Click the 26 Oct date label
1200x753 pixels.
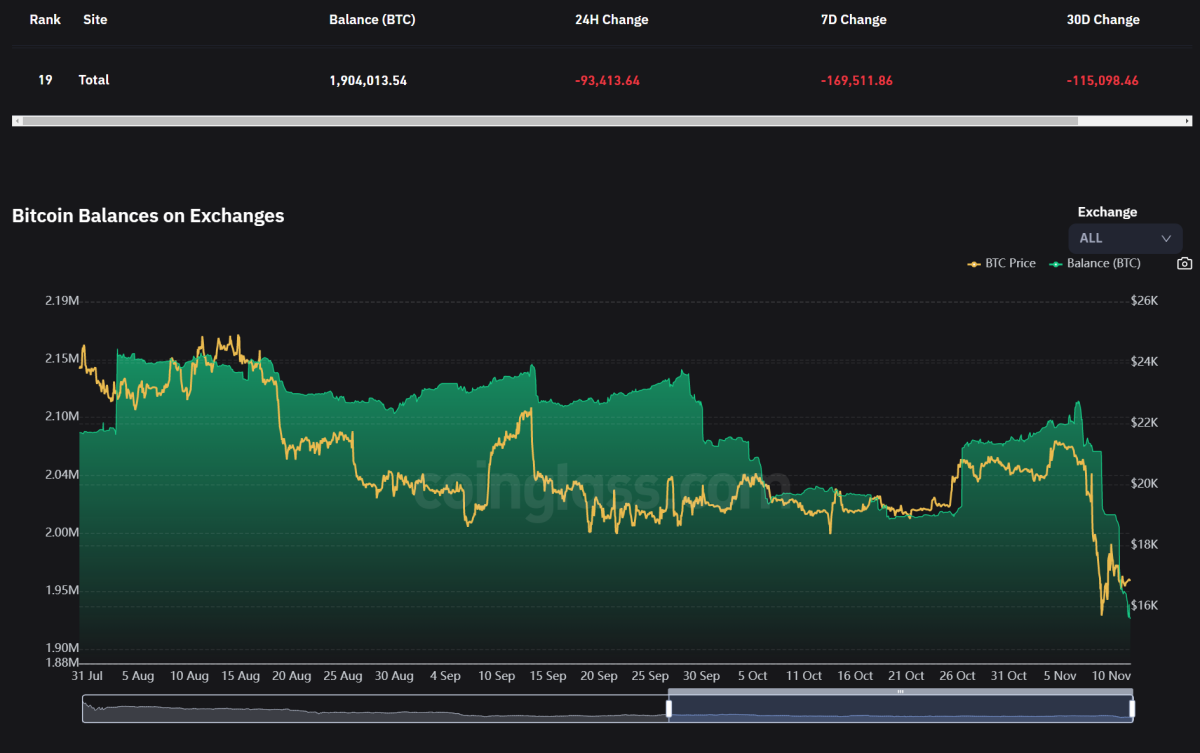(958, 676)
